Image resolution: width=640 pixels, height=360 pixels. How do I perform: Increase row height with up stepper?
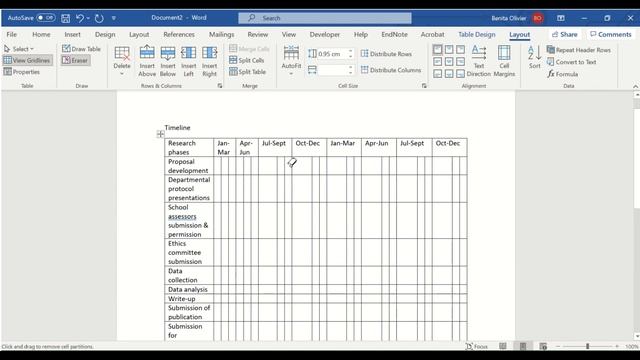pos(351,51)
